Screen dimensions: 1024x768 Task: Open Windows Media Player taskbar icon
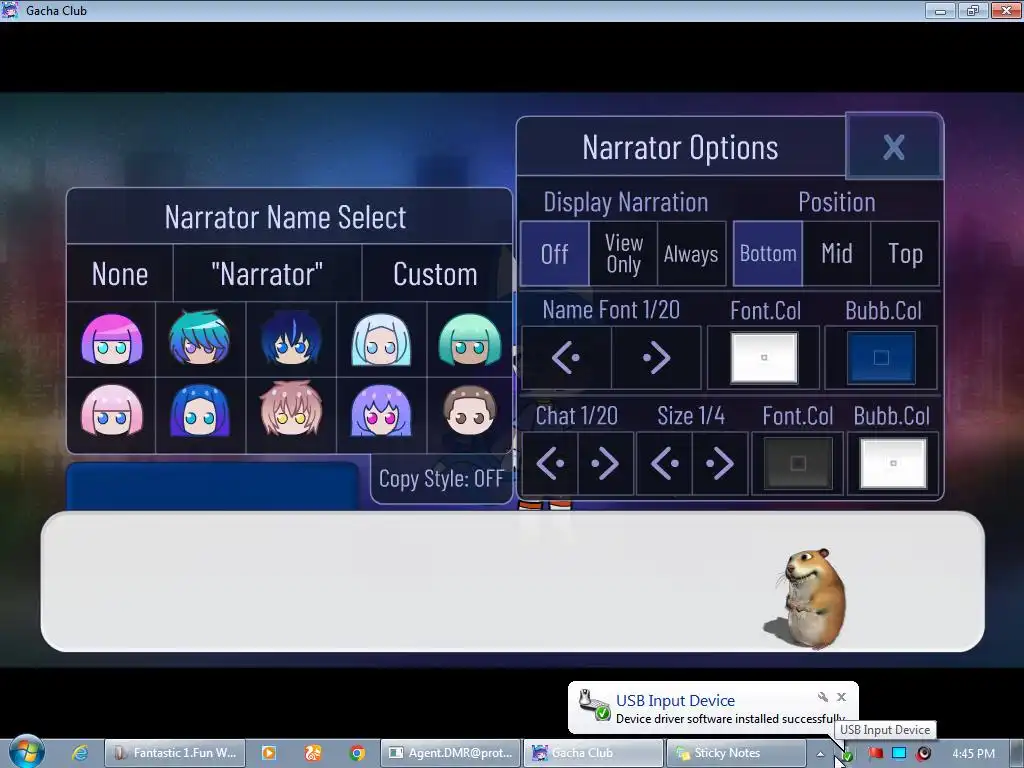pyautogui.click(x=268, y=753)
